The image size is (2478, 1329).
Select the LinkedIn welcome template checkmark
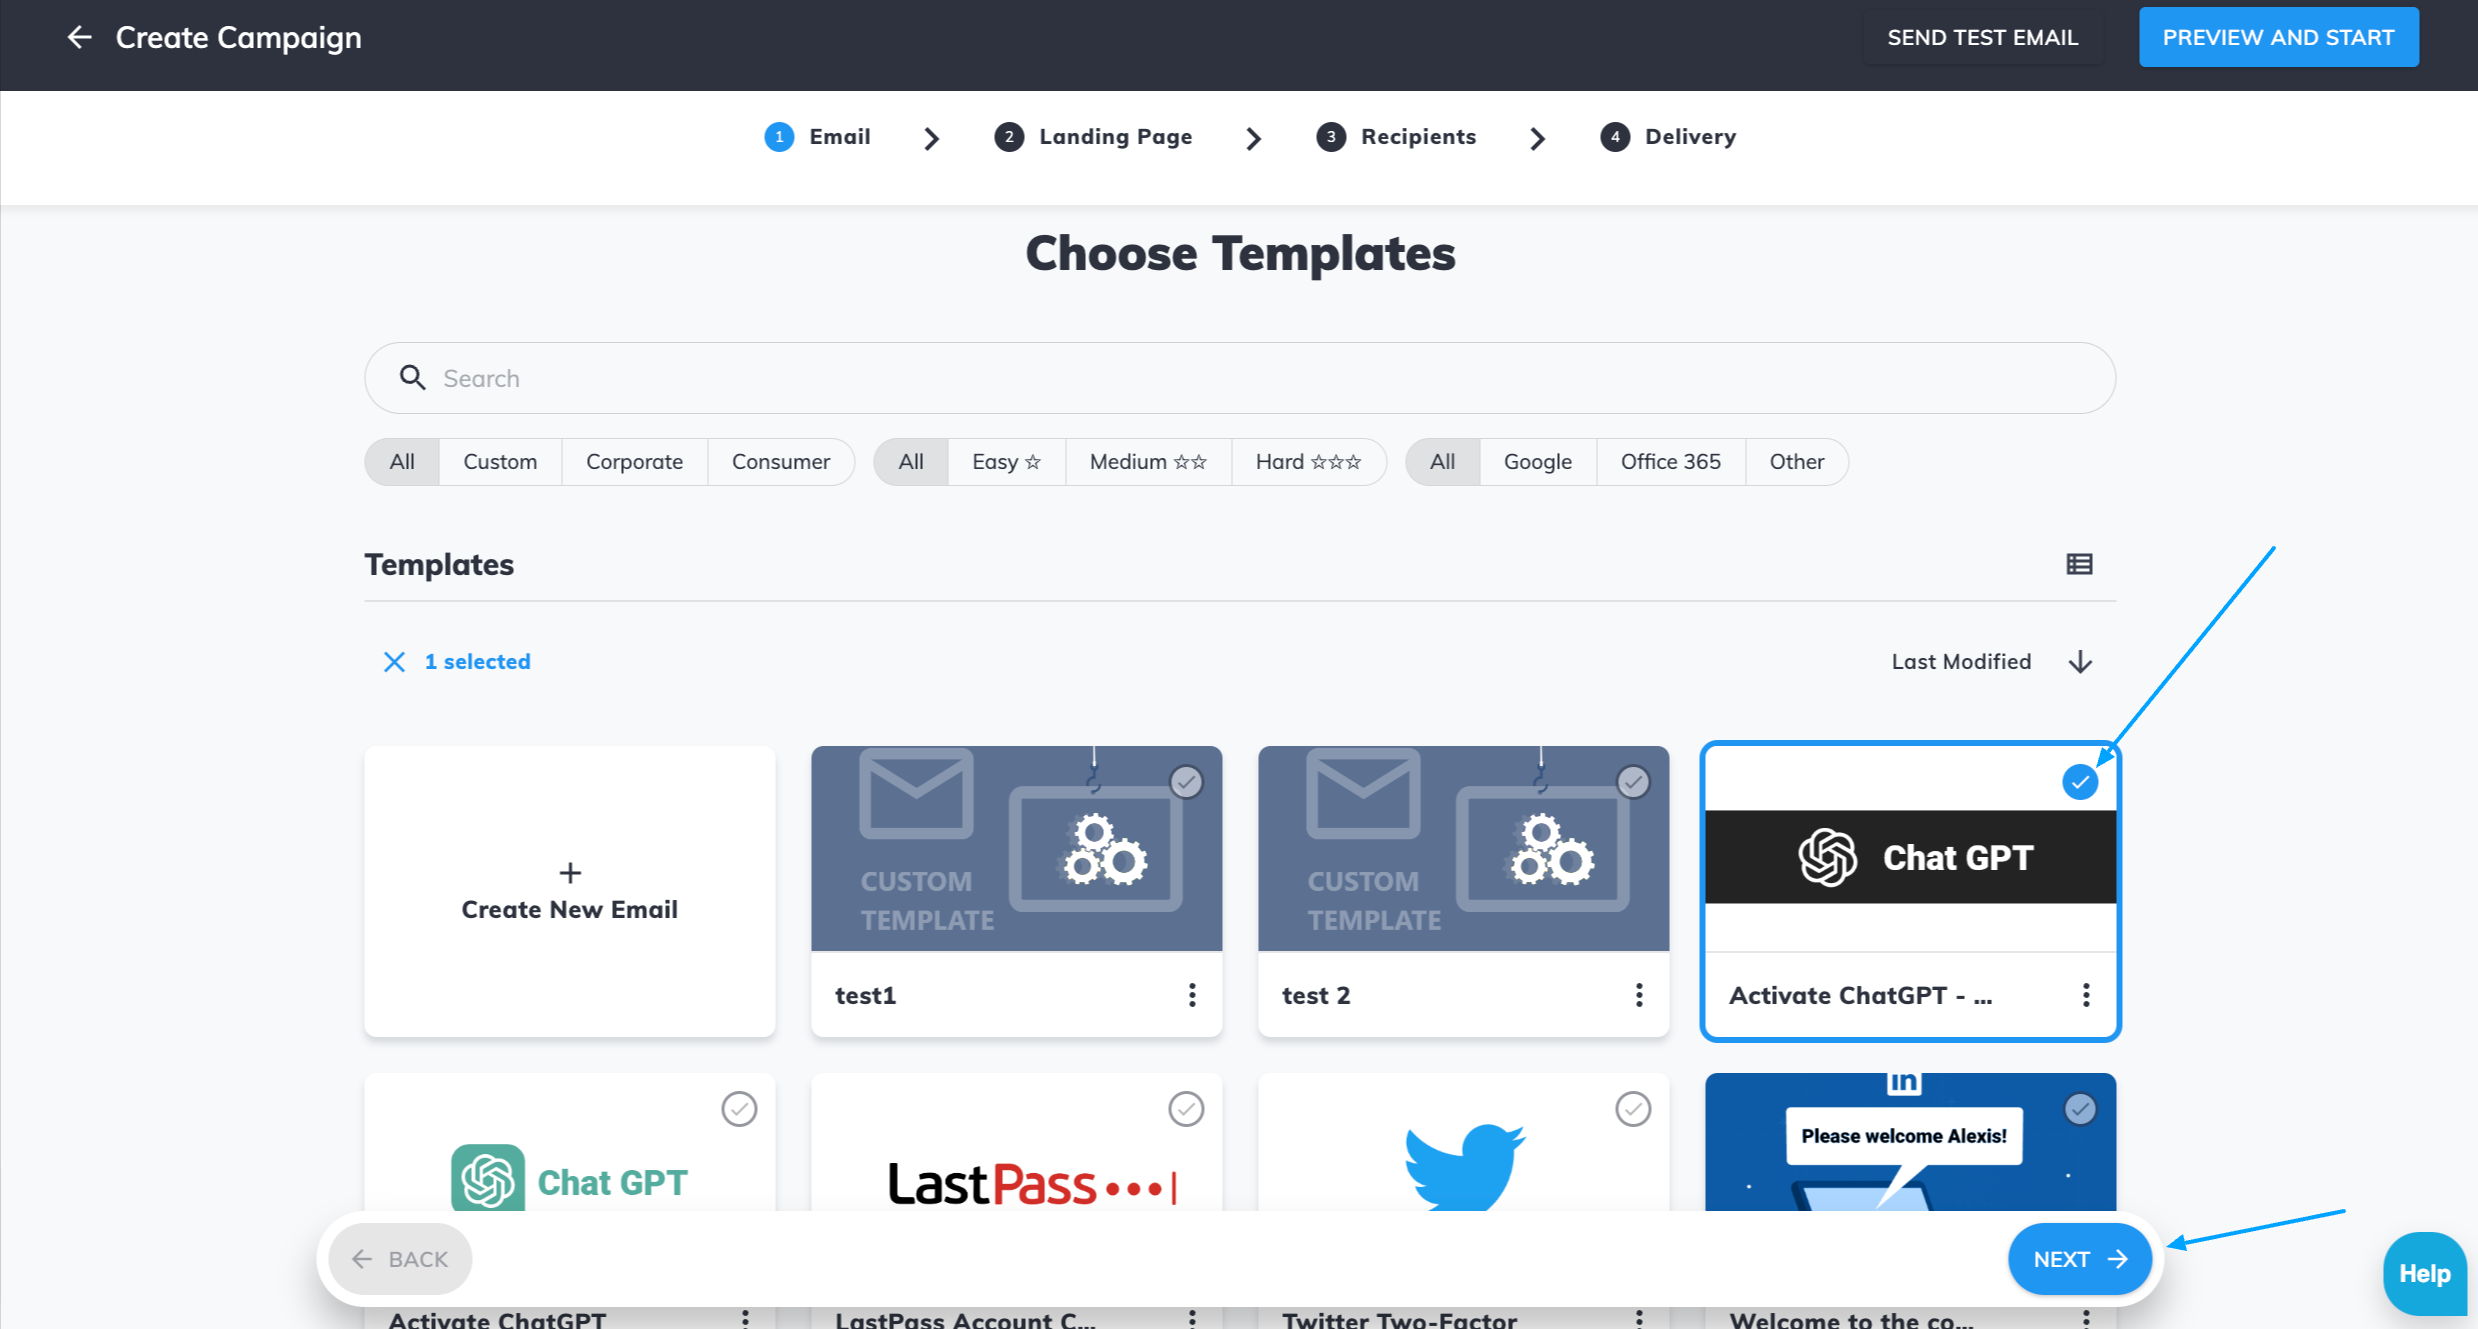point(2080,1109)
